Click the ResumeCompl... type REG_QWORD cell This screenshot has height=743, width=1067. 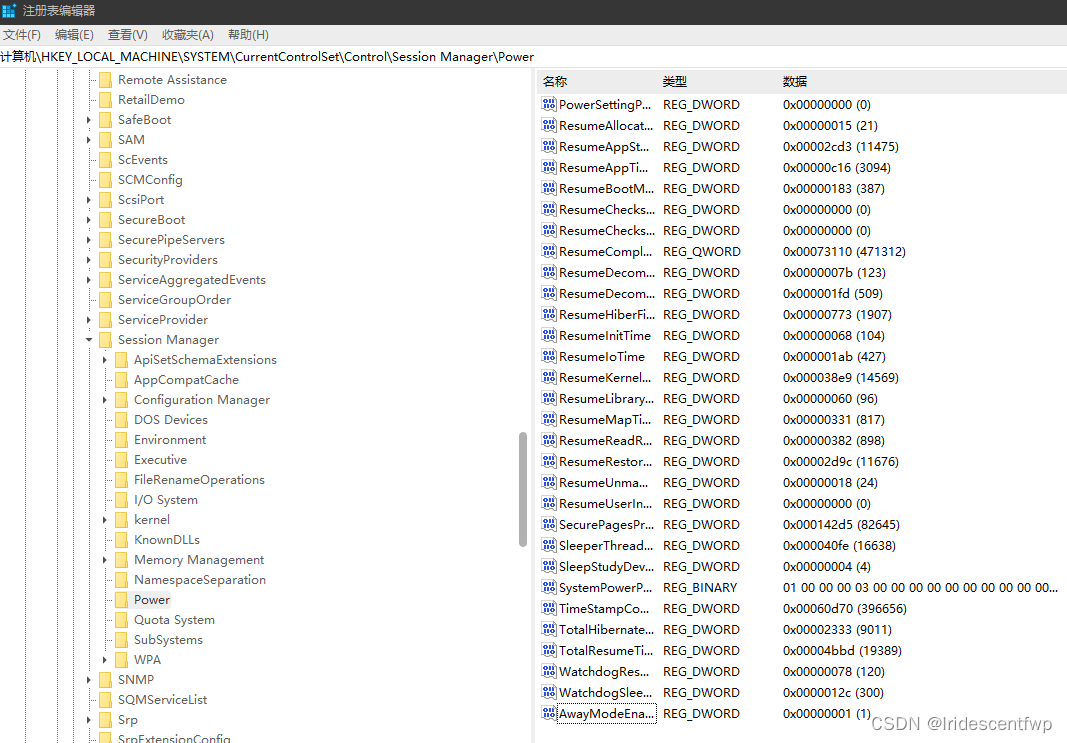(702, 251)
